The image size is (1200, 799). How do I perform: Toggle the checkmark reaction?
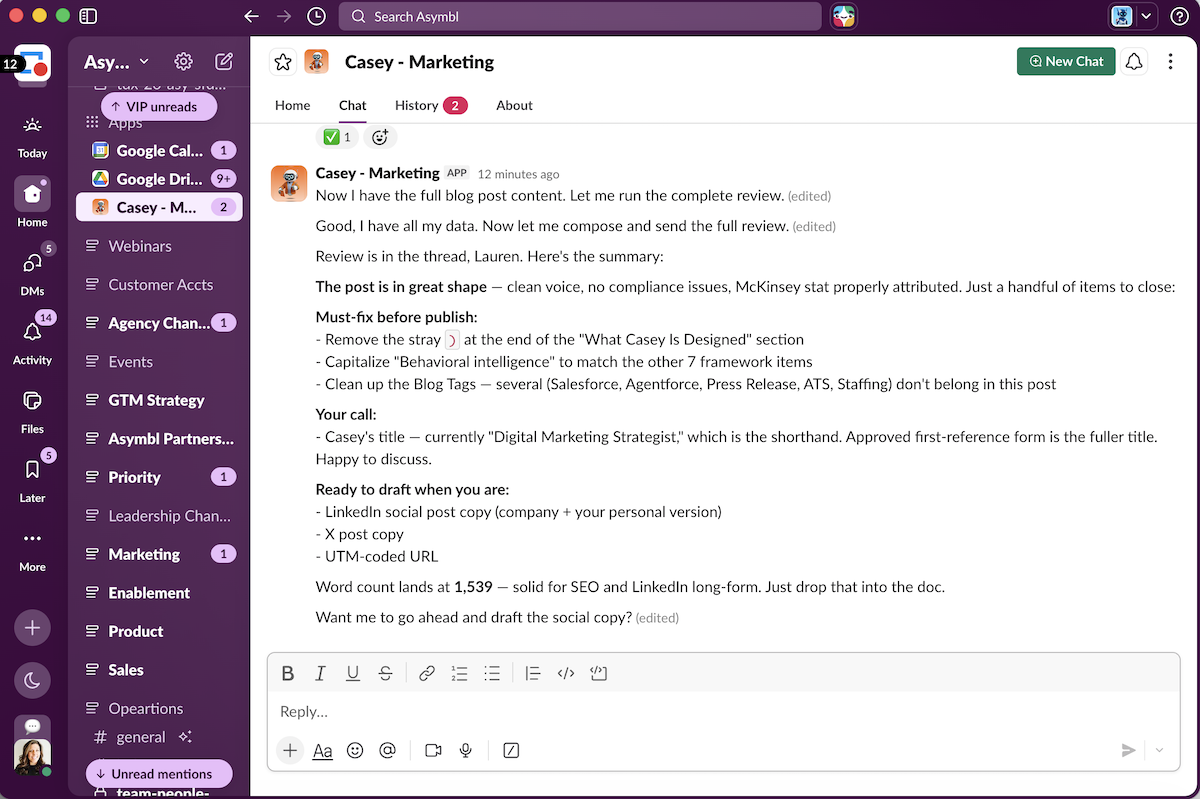click(x=336, y=137)
